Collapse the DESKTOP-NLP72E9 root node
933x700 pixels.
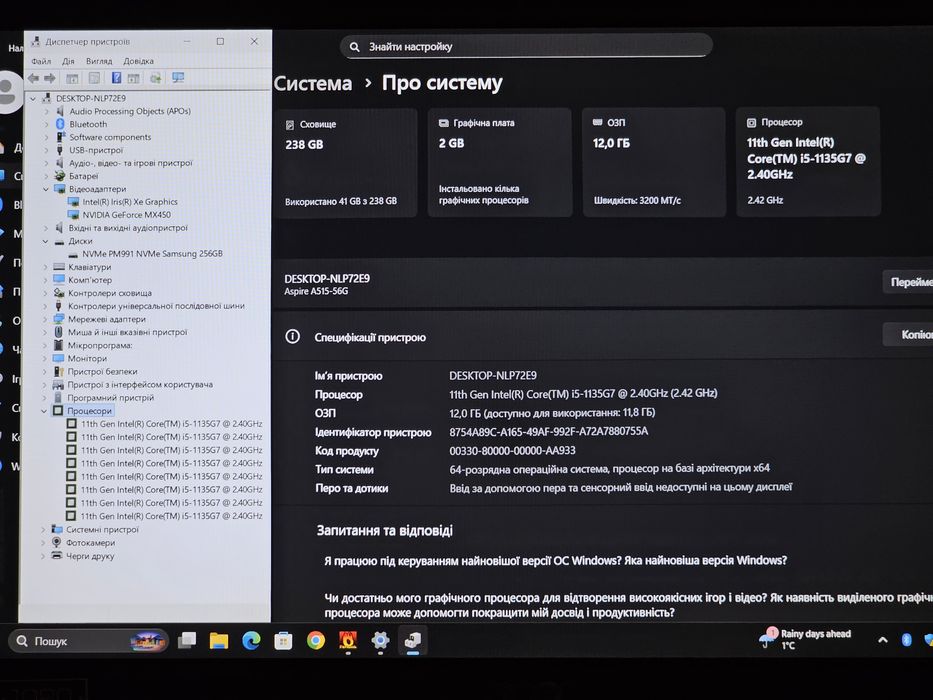(x=33, y=98)
